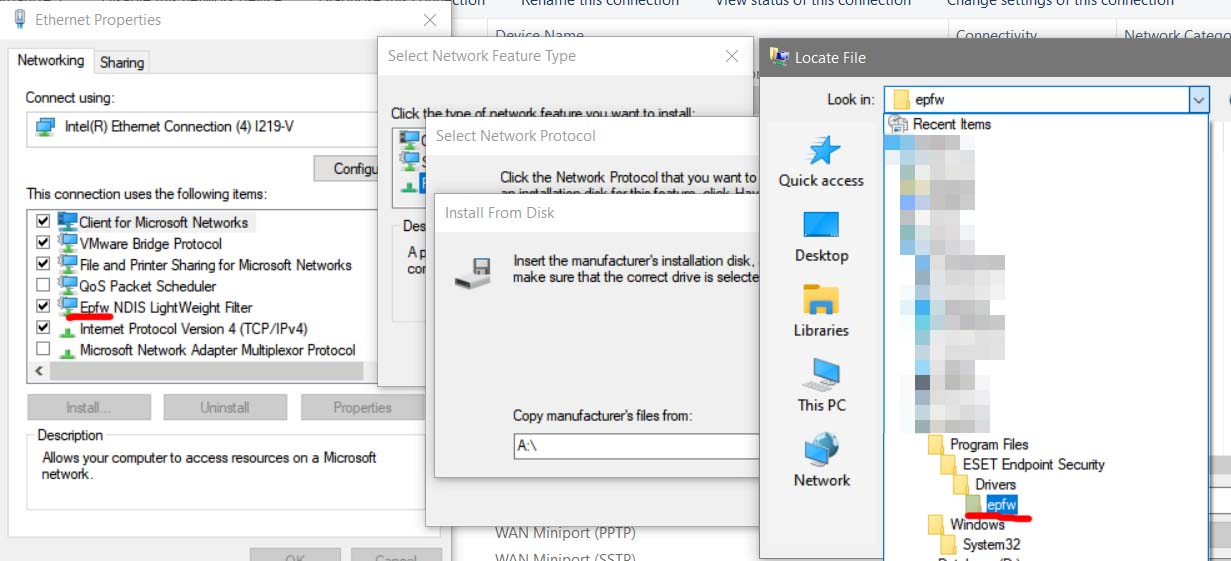Open Libraries in Locate File sidebar
The width and height of the screenshot is (1231, 561).
point(821,311)
